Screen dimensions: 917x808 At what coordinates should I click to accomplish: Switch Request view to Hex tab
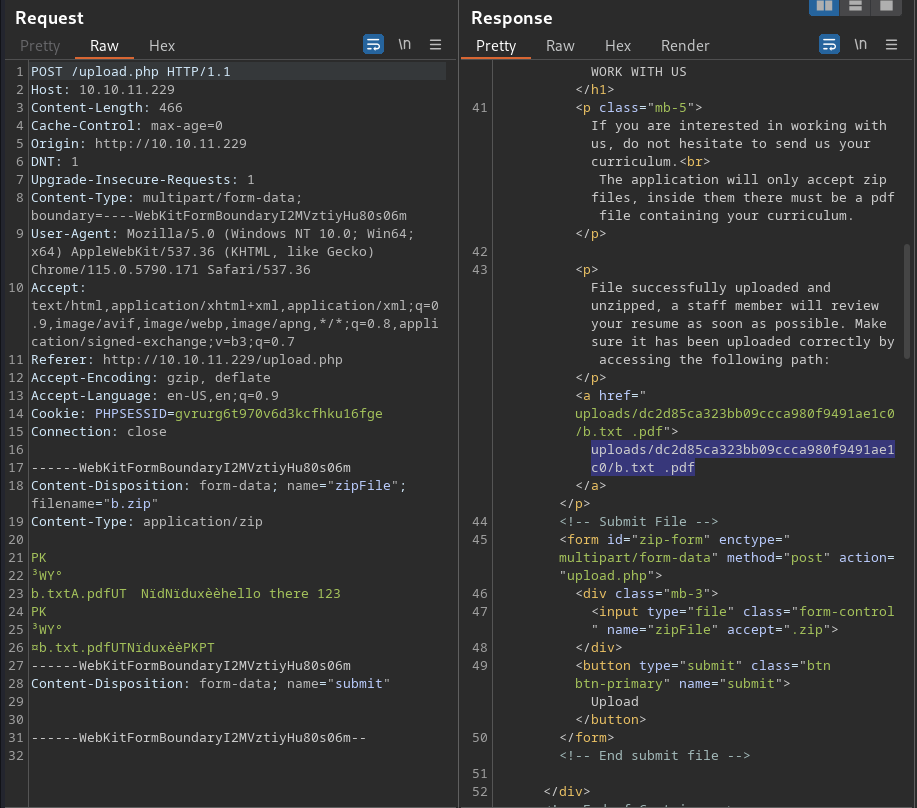pos(161,46)
